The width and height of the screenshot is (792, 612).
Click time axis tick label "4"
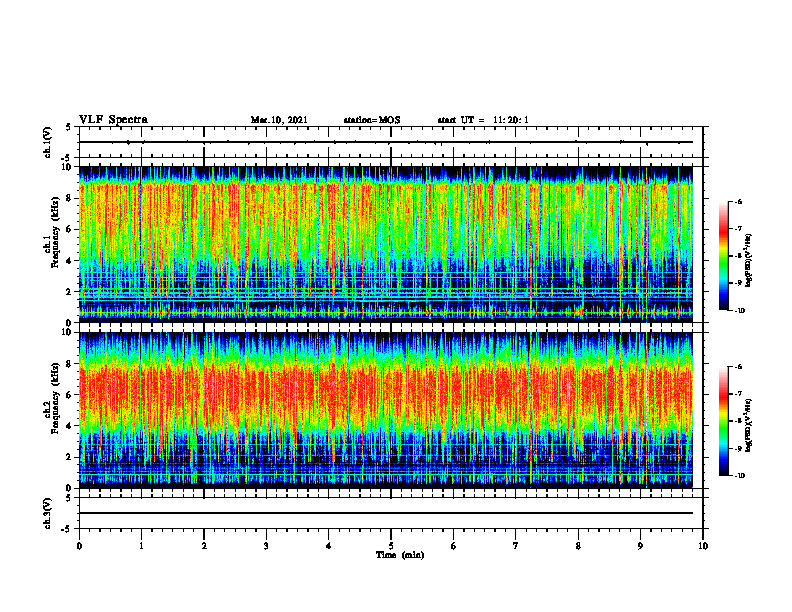[329, 546]
